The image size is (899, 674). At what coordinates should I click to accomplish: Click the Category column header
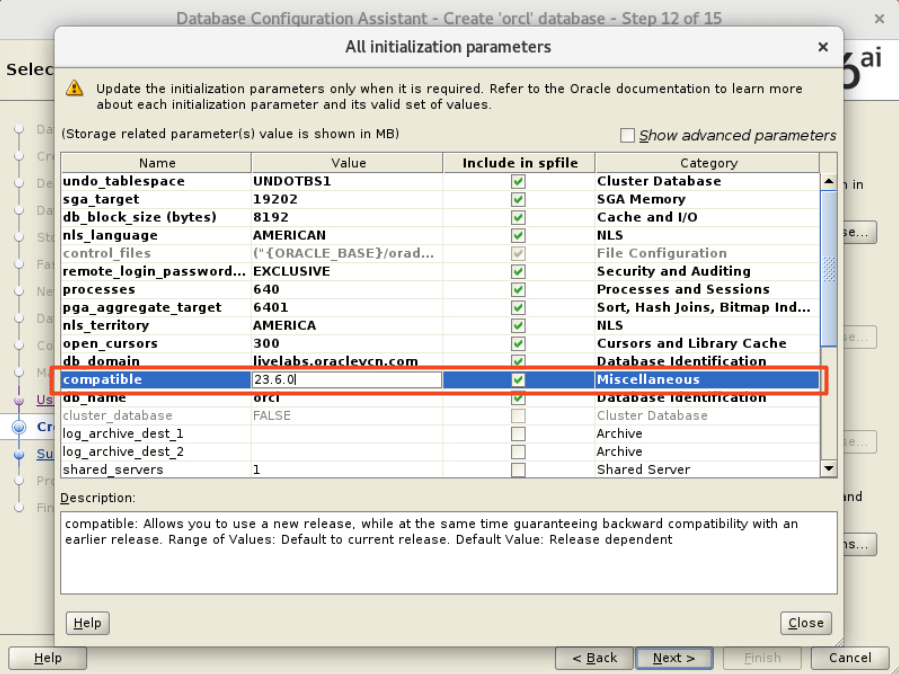click(708, 163)
